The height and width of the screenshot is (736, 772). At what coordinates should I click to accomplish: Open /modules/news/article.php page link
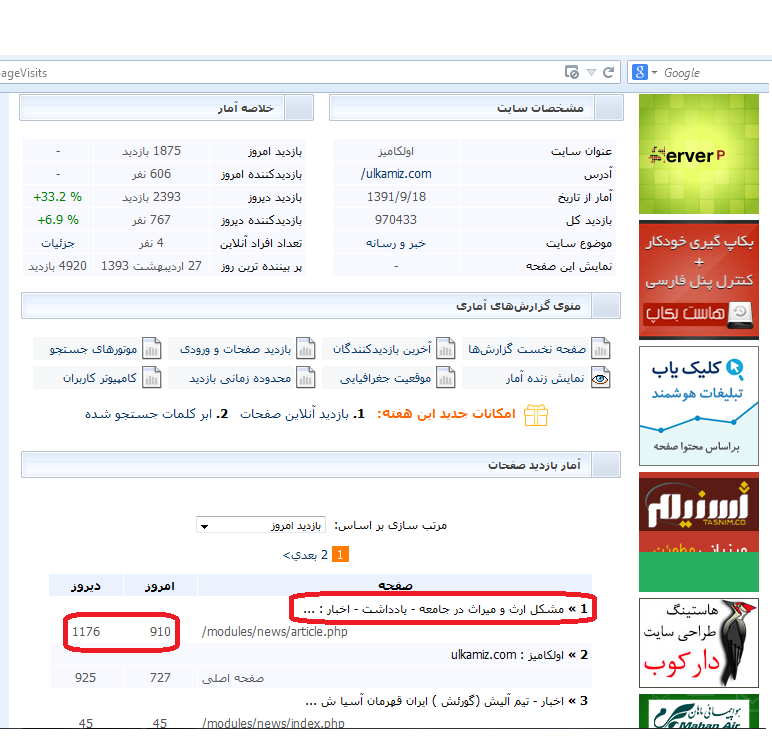point(274,632)
